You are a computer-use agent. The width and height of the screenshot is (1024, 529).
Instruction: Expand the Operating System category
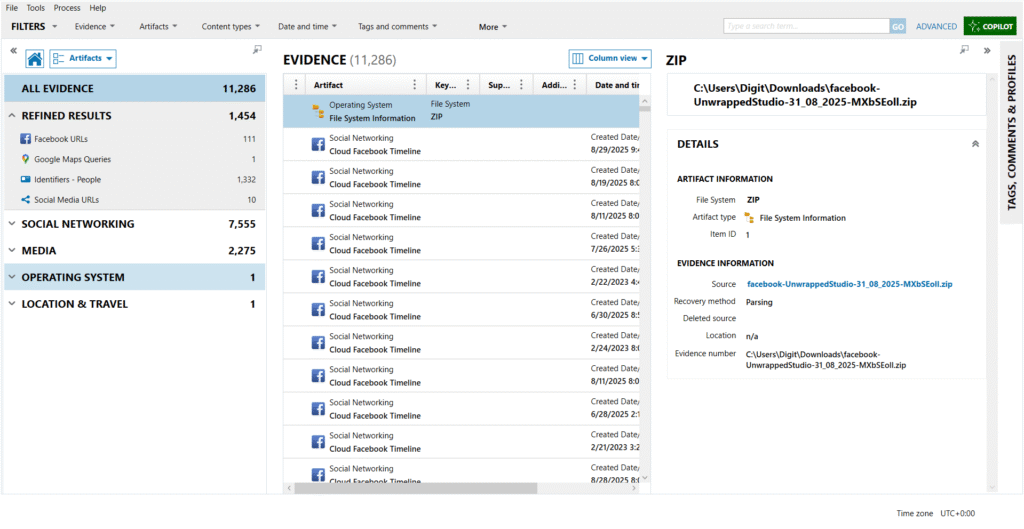point(12,278)
